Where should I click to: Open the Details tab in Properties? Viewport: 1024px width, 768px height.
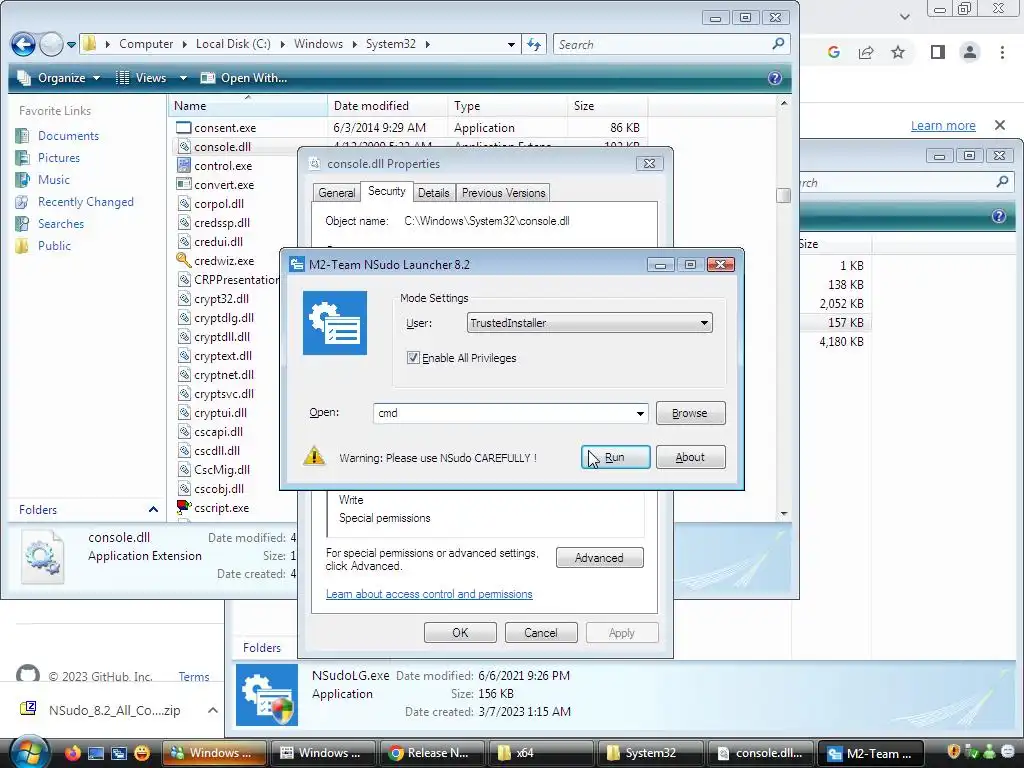pos(434,193)
